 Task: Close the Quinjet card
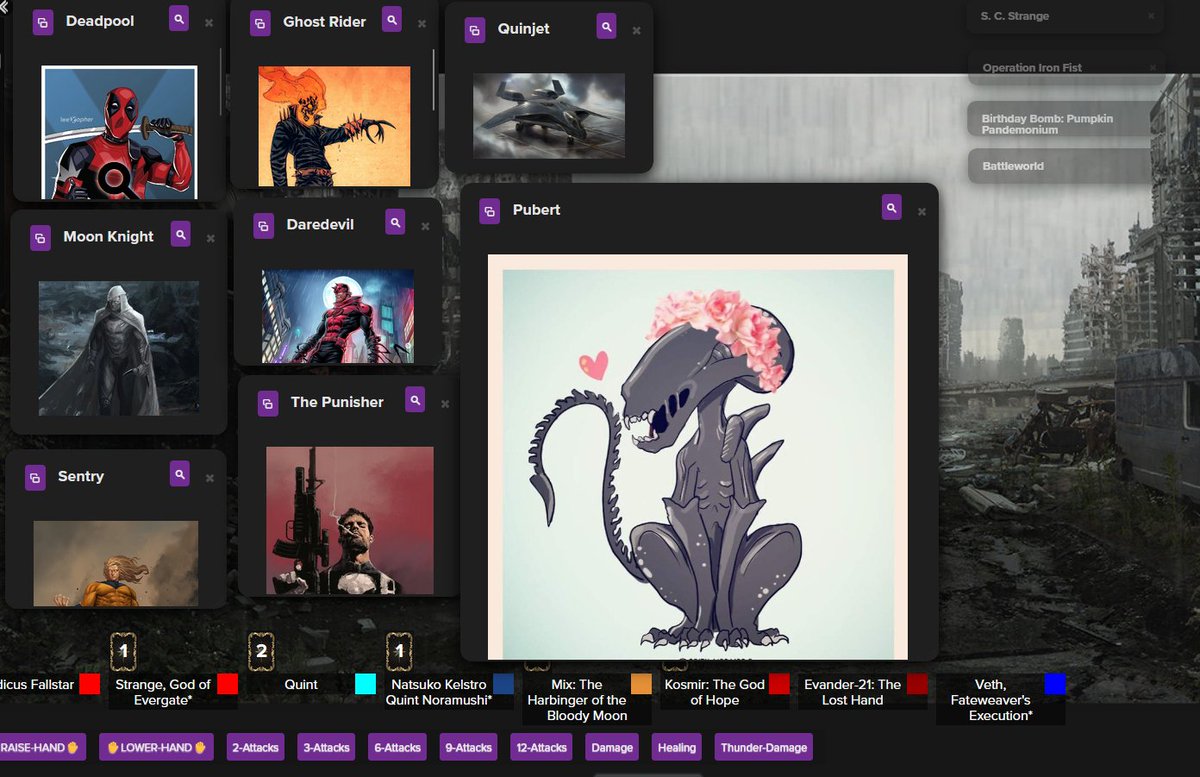click(x=636, y=31)
